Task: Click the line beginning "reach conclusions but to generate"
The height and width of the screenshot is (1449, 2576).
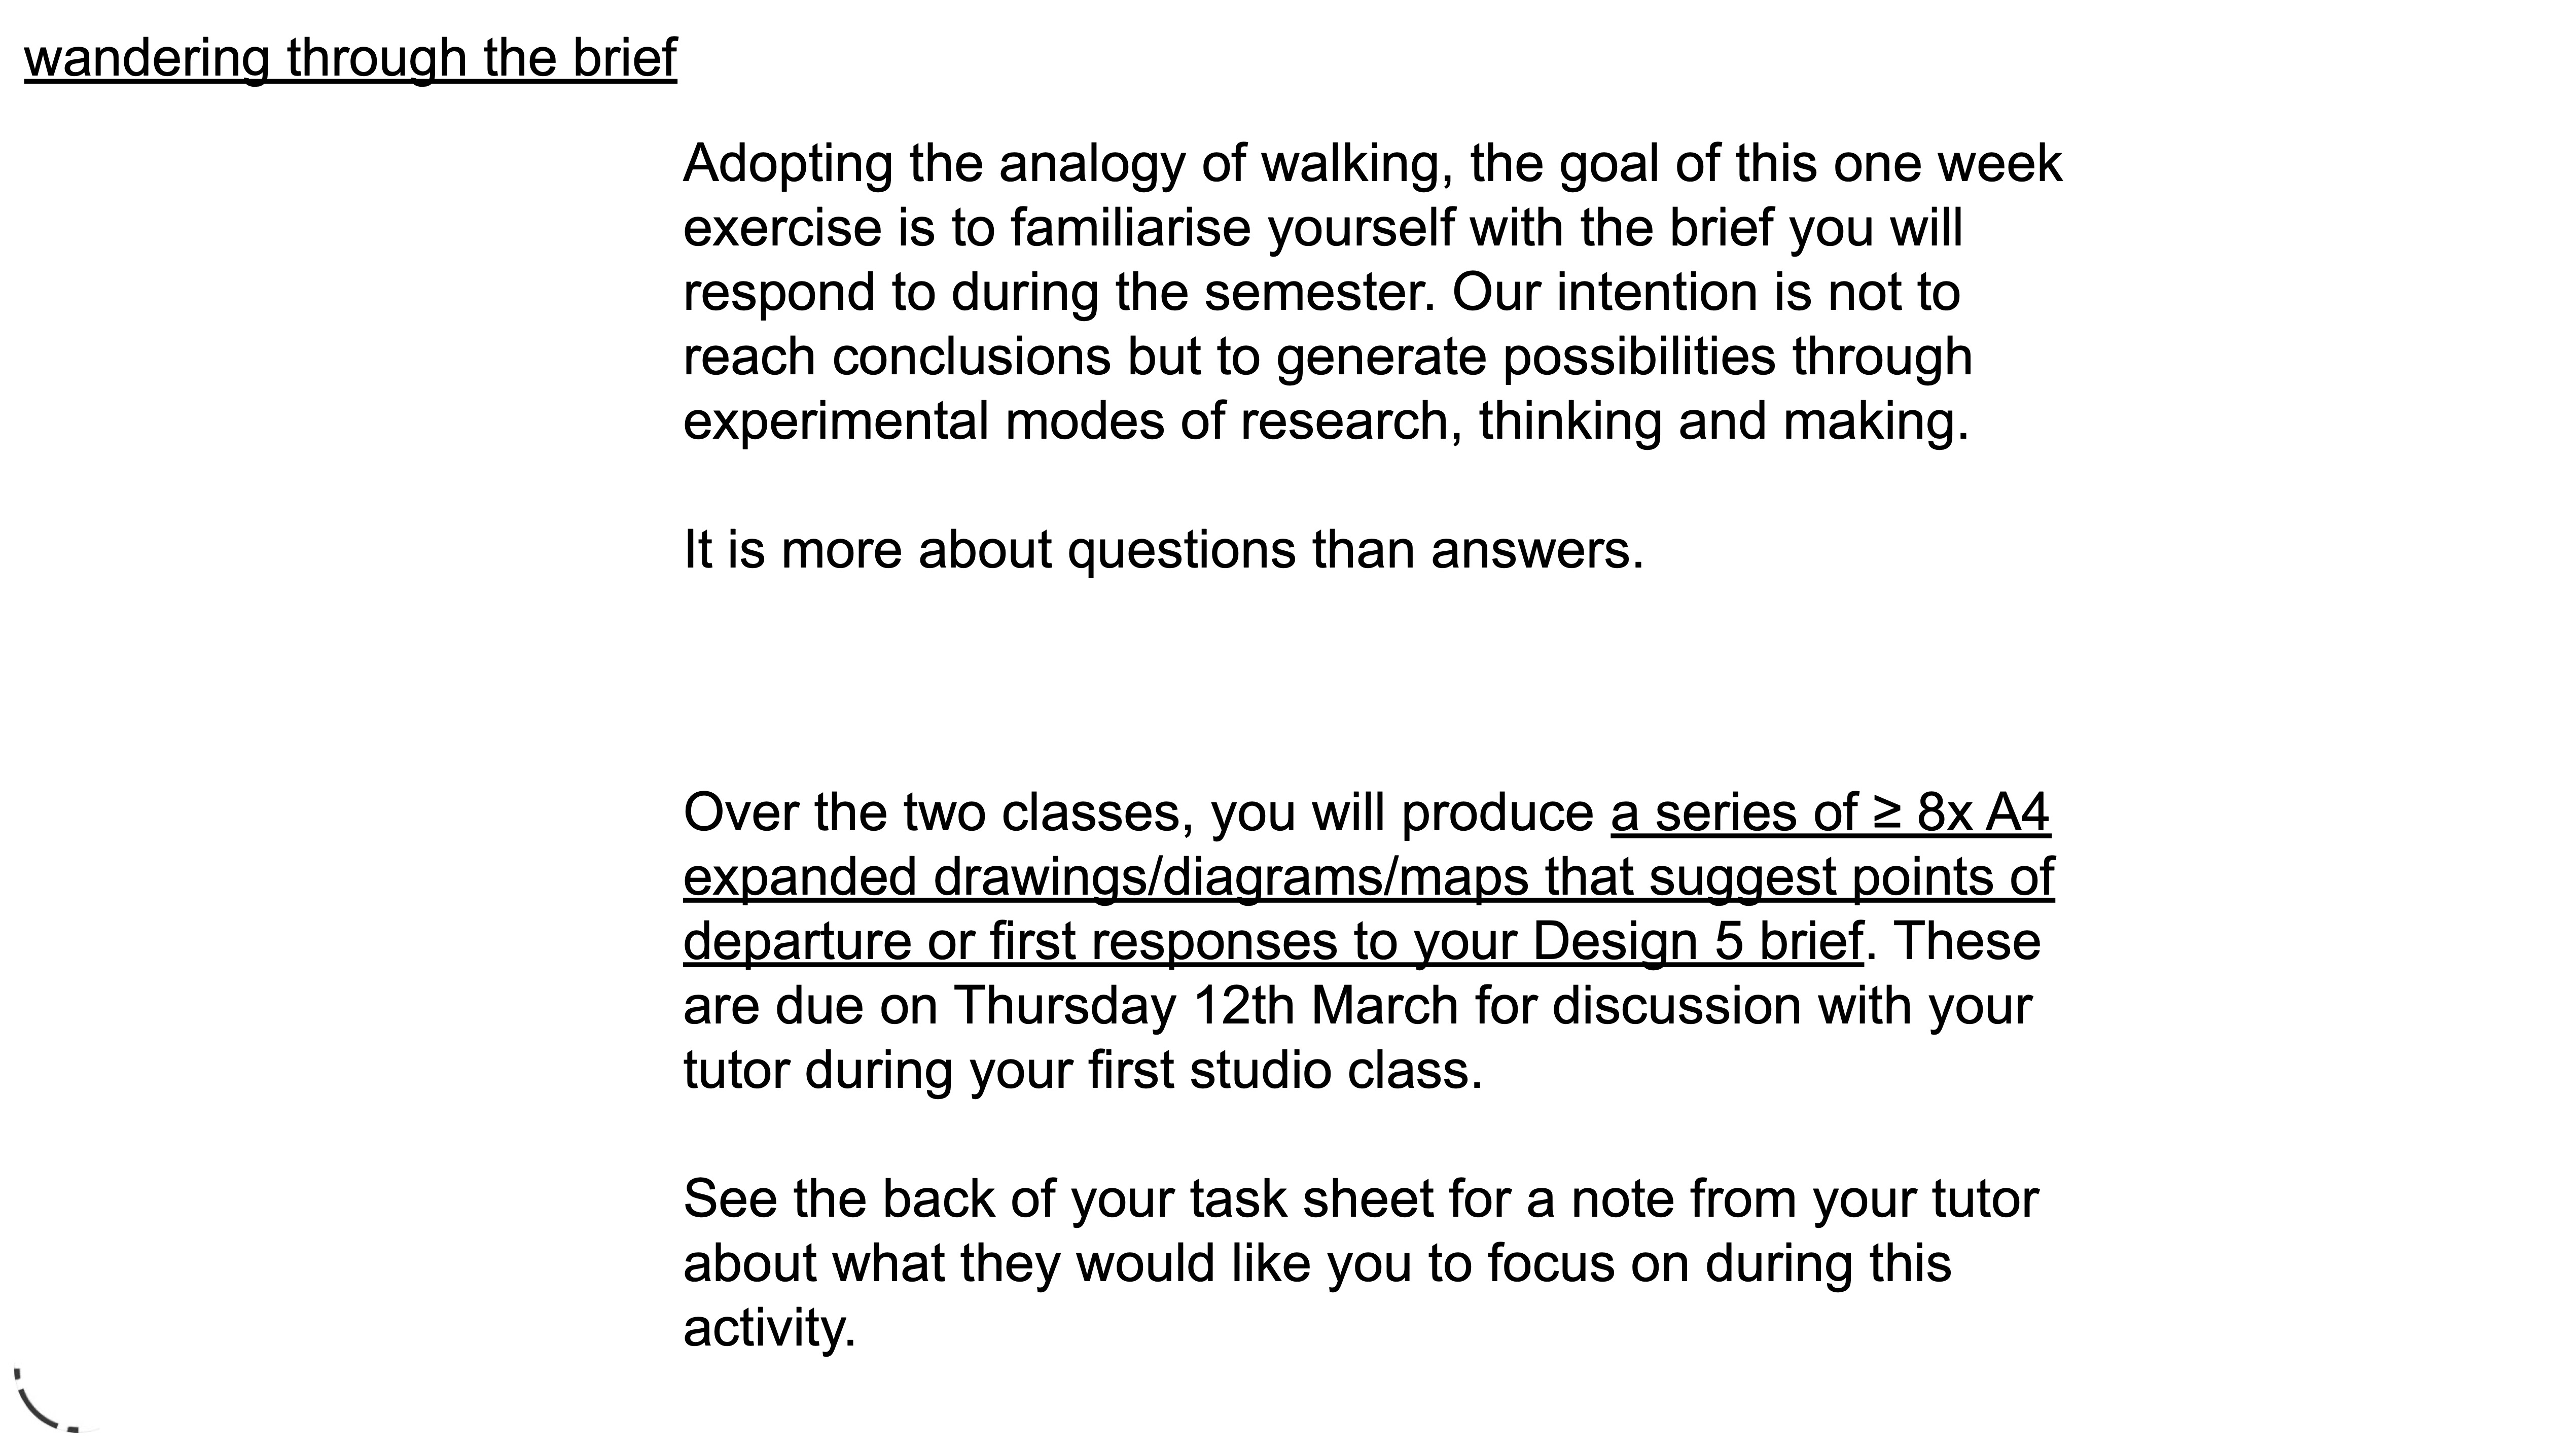Action: pyautogui.click(x=1327, y=357)
